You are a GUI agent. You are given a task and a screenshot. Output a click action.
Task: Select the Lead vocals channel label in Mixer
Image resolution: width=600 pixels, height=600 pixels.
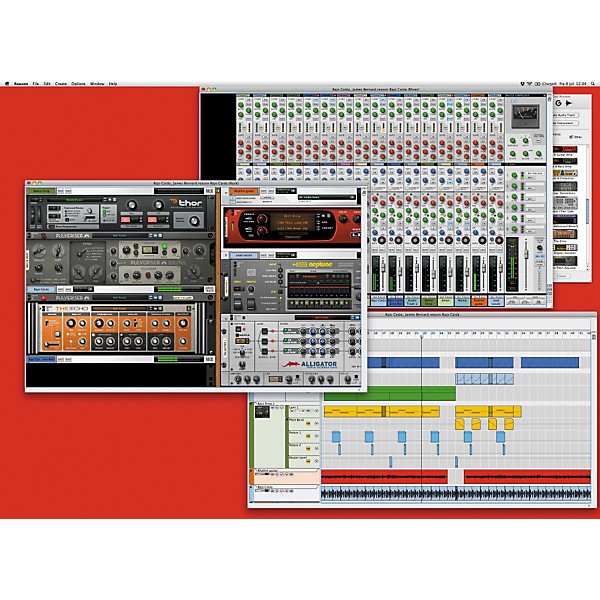(496, 302)
